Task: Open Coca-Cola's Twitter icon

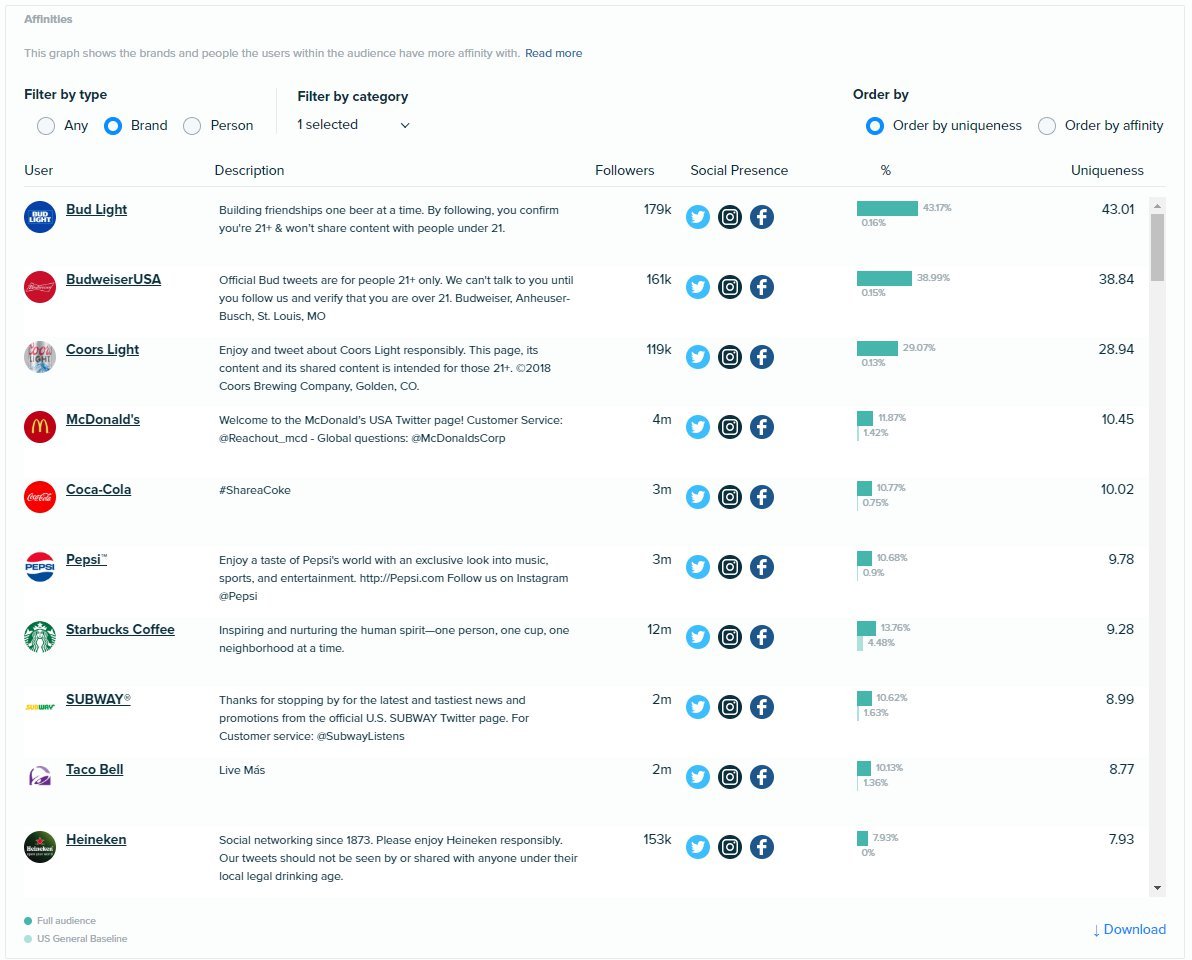Action: [x=697, y=496]
